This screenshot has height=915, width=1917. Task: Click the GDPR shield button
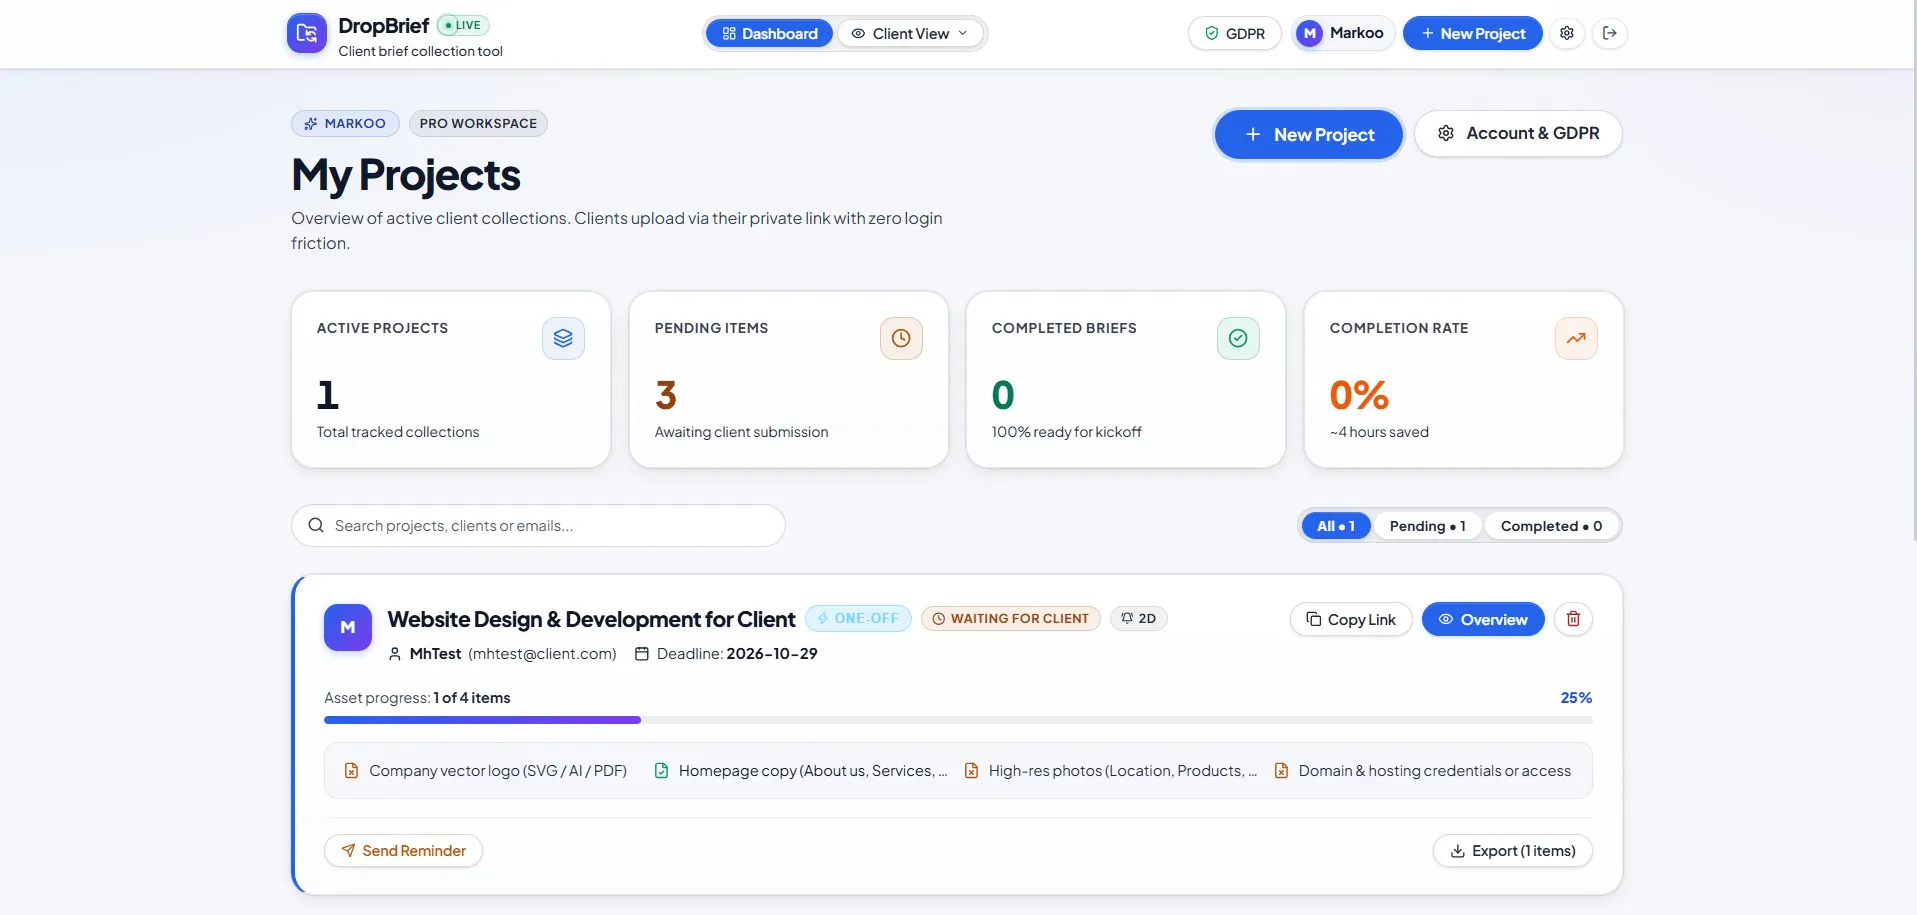click(x=1234, y=33)
